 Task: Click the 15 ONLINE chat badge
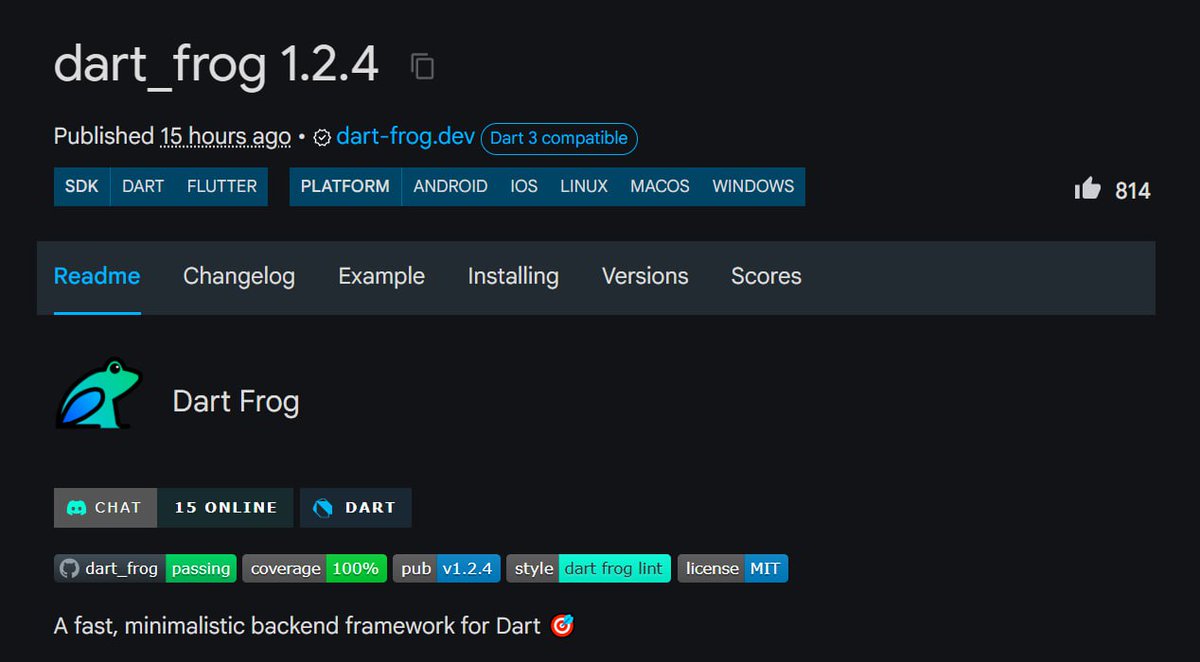tap(226, 507)
